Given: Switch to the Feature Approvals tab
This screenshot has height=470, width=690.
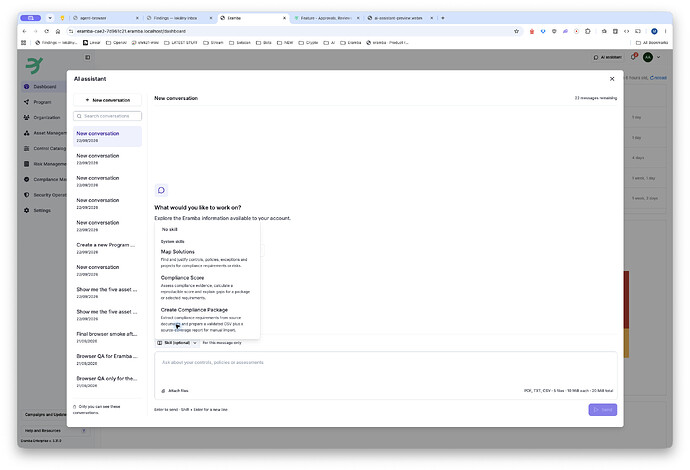Looking at the screenshot, I should 325,18.
